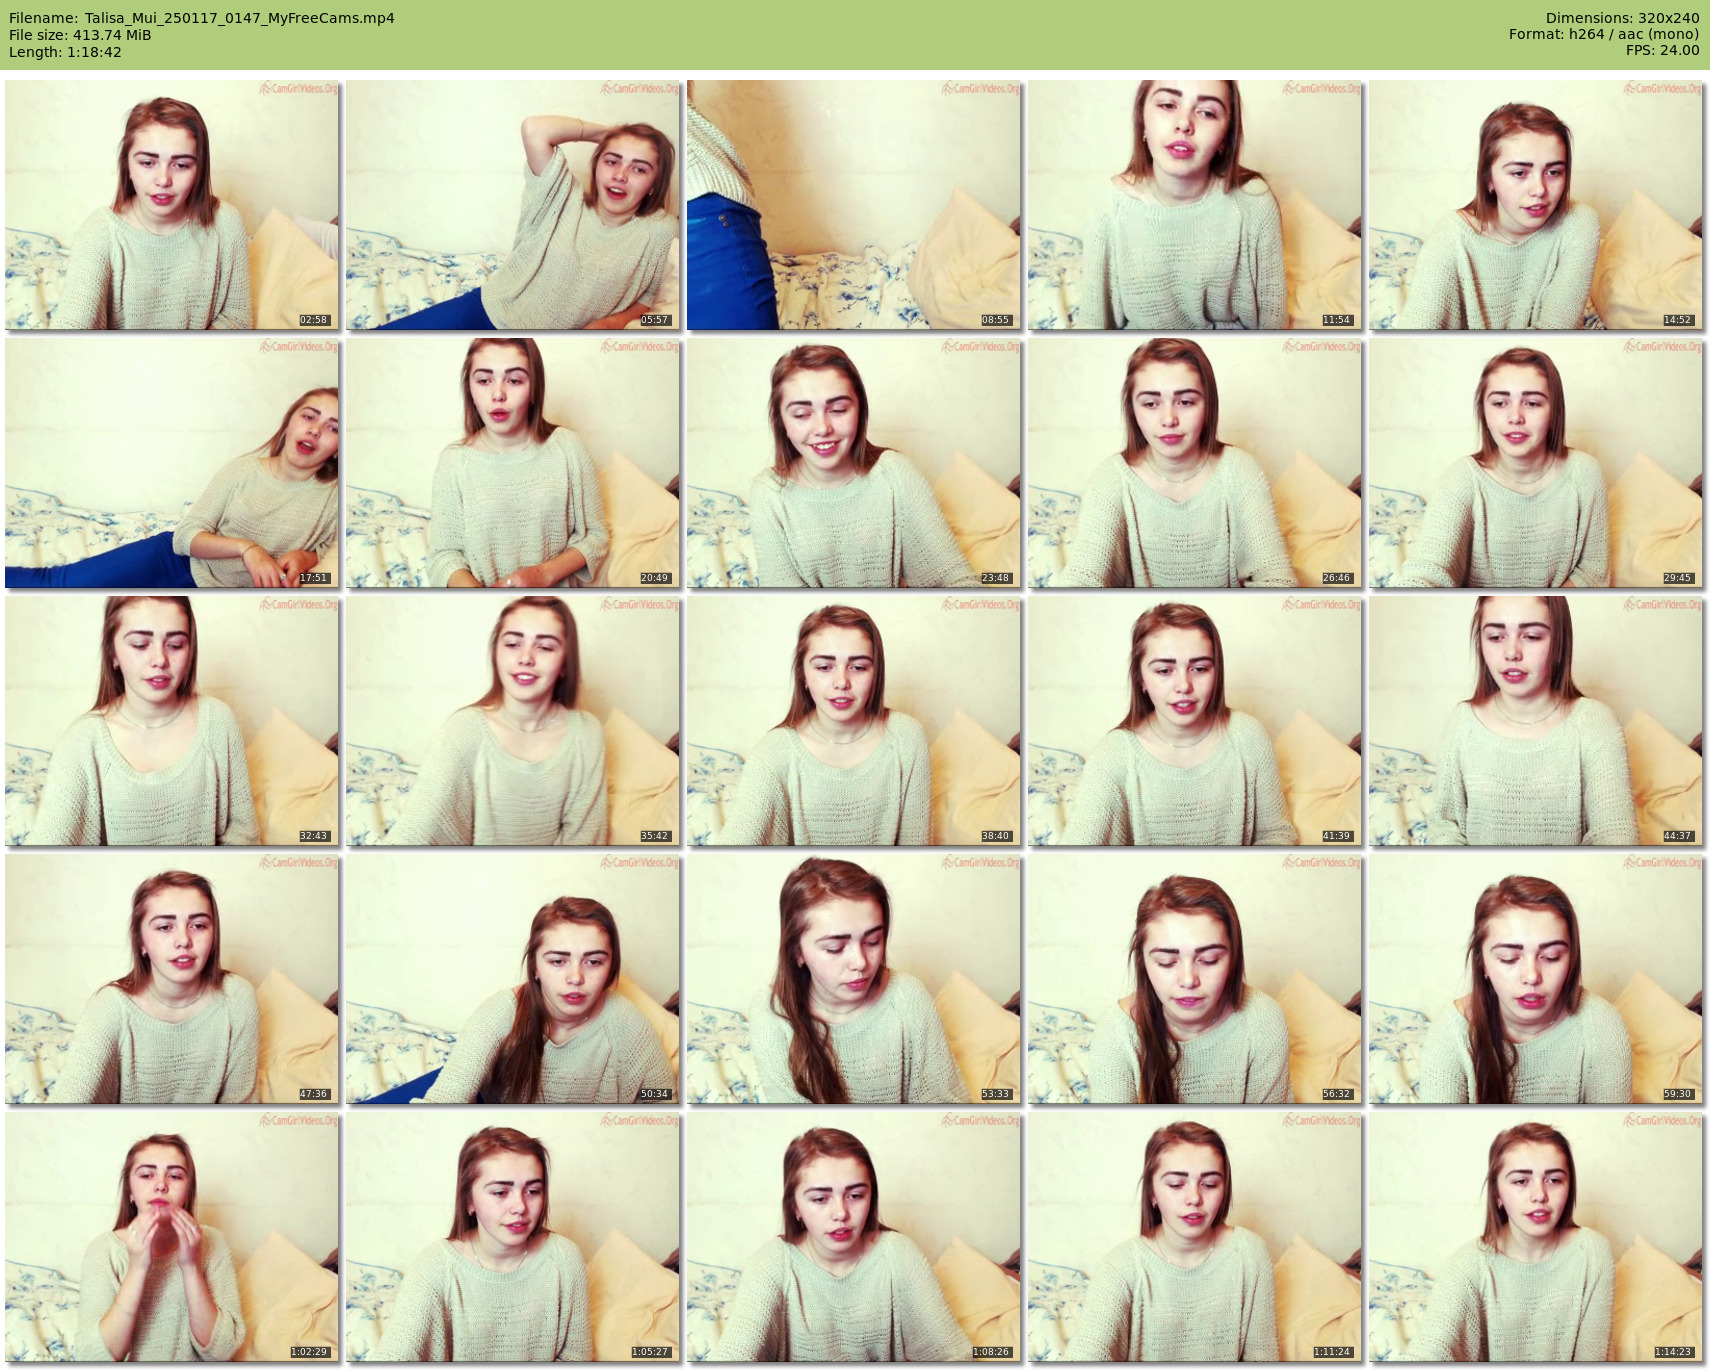The height and width of the screenshot is (1370, 1710).
Task: Select the frame at timestamp 05:57
Action: point(513,205)
